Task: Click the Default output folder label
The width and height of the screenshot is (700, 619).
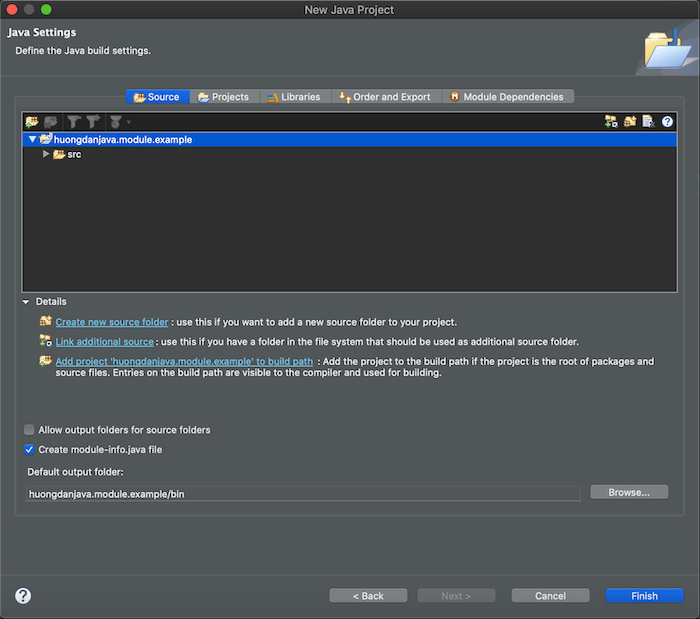Action: (75, 472)
